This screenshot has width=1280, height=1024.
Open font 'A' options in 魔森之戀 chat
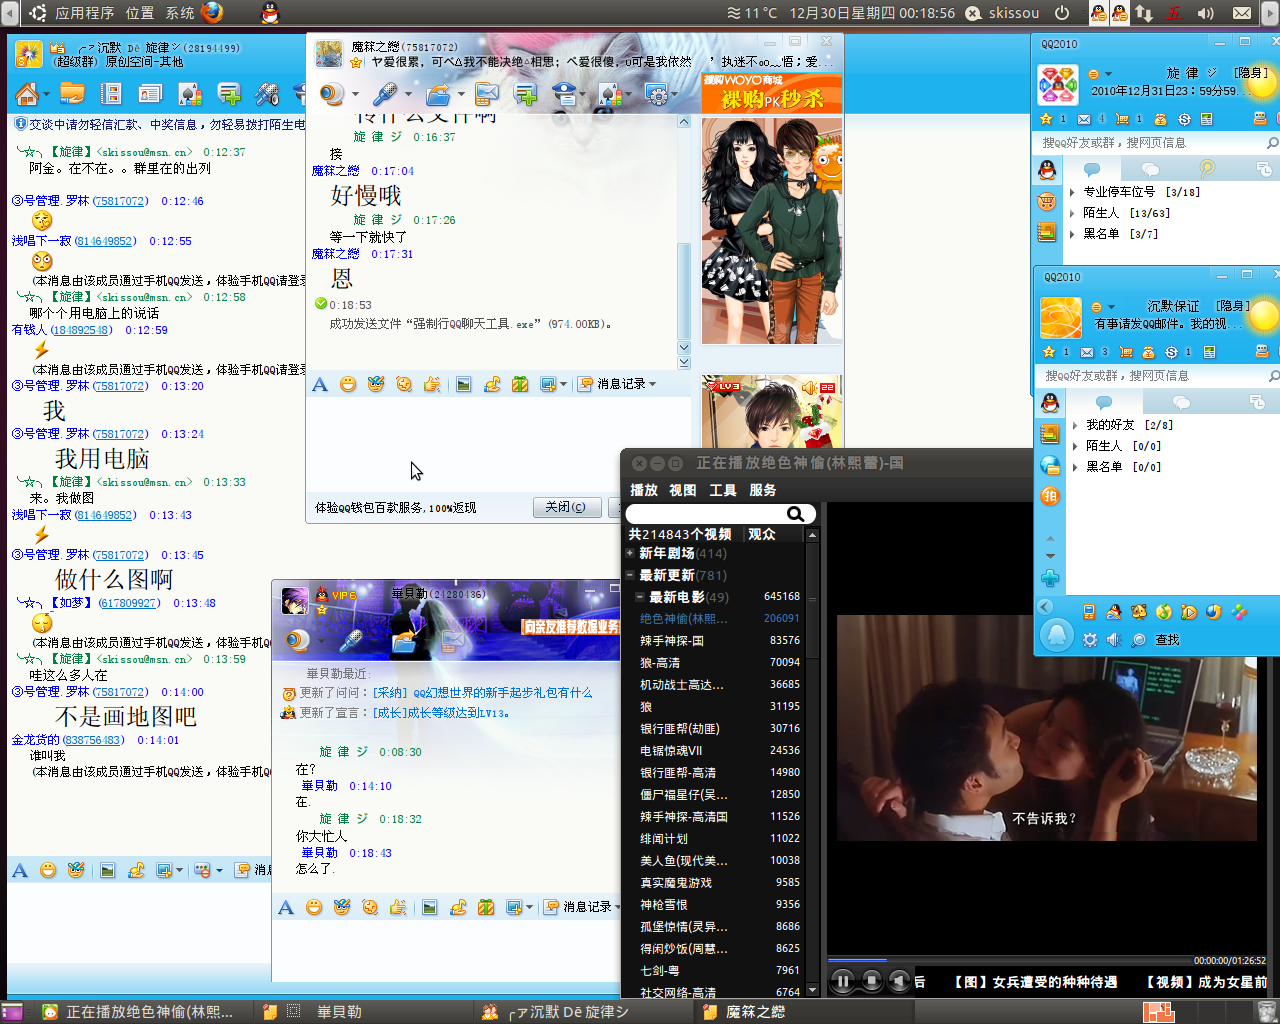pyautogui.click(x=320, y=384)
